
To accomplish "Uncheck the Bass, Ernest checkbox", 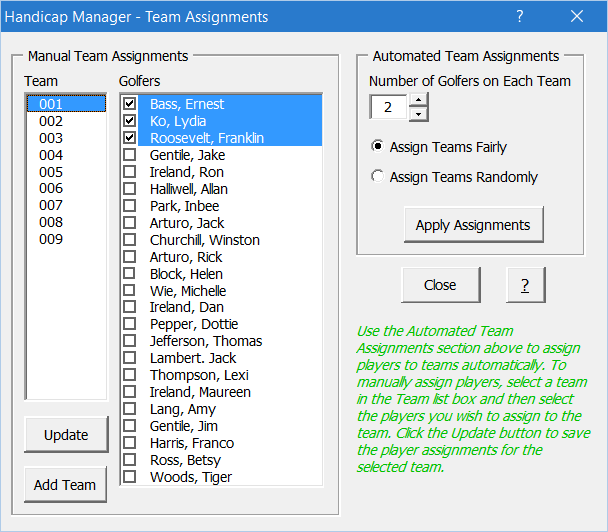I will [x=130, y=104].
